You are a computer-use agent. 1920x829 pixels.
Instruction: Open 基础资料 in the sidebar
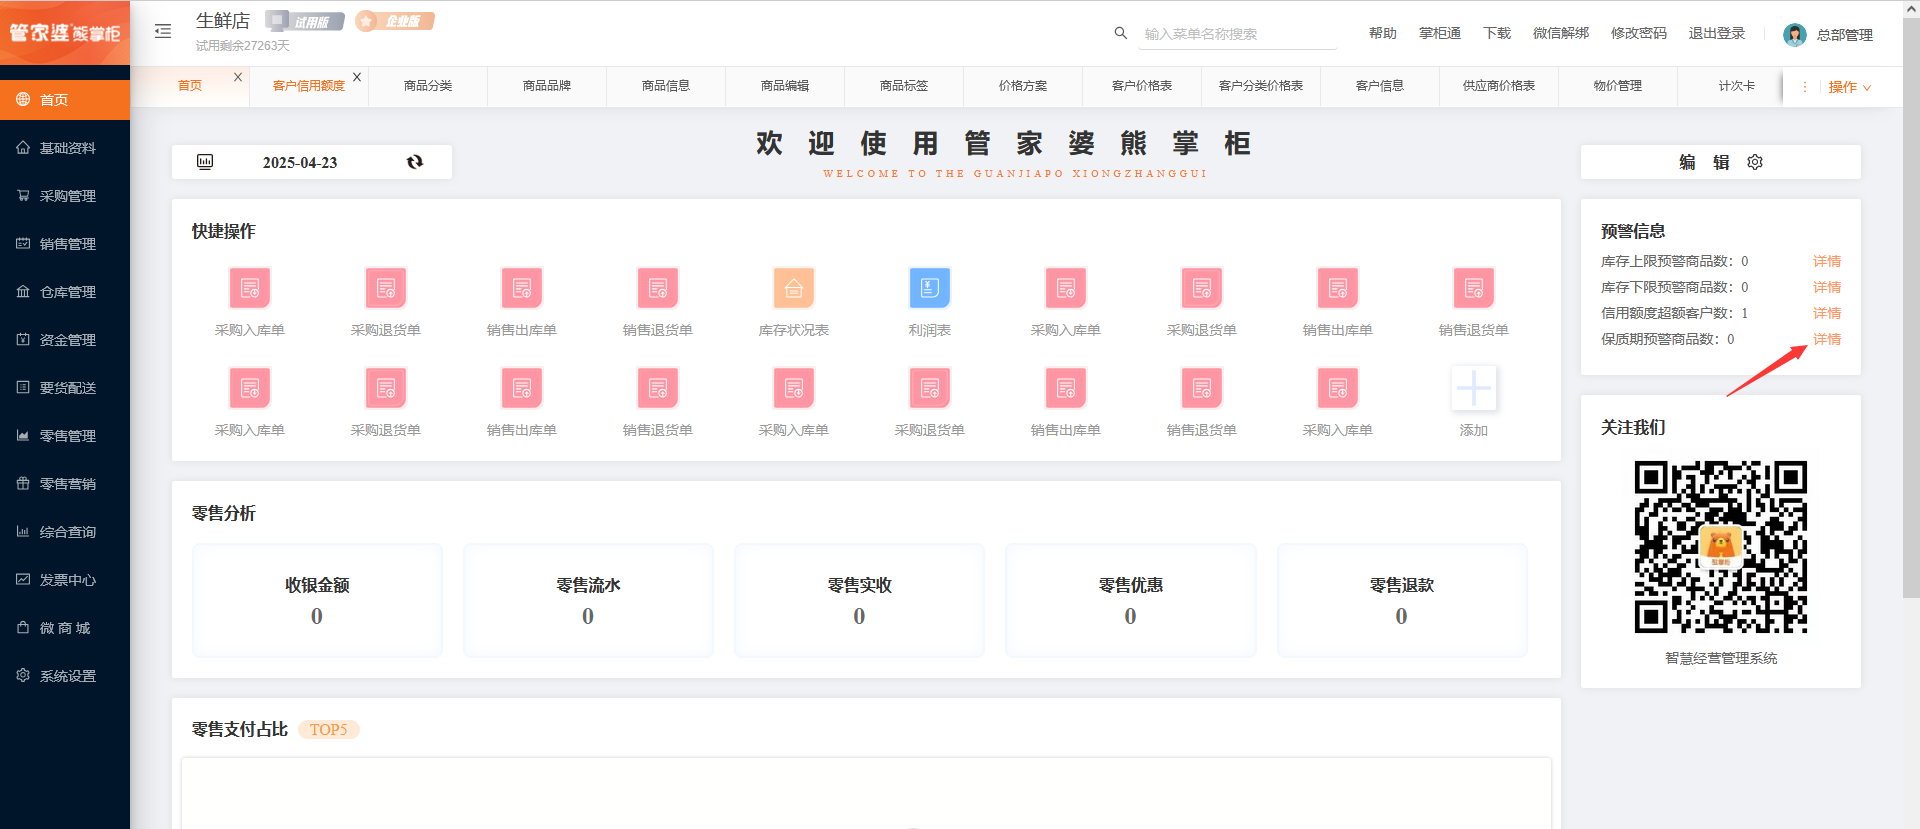coord(65,148)
